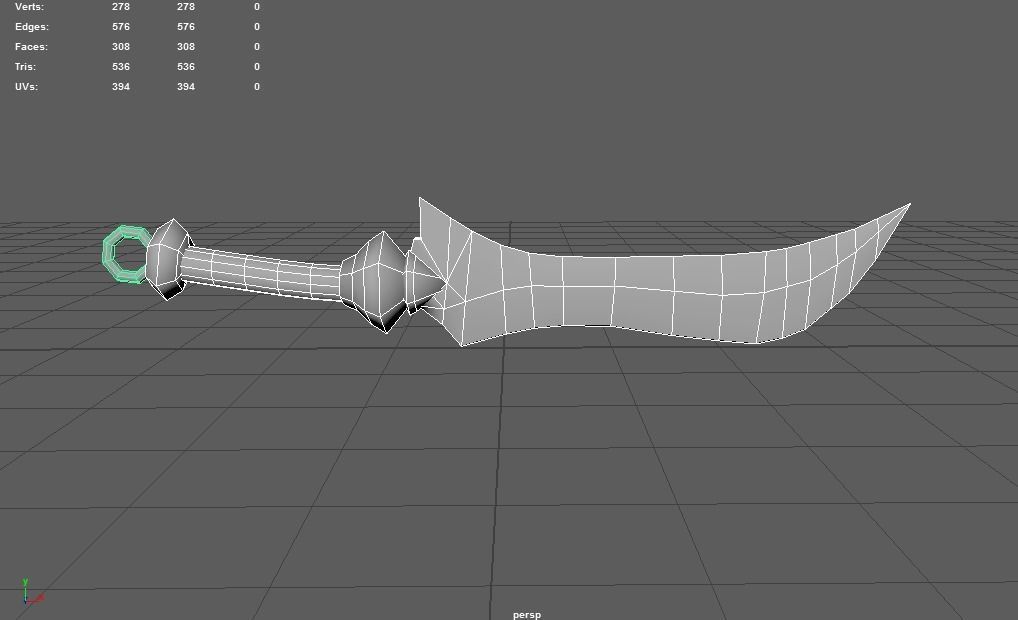This screenshot has width=1018, height=620.
Task: Click the zero value in the Verts row
Action: [257, 6]
